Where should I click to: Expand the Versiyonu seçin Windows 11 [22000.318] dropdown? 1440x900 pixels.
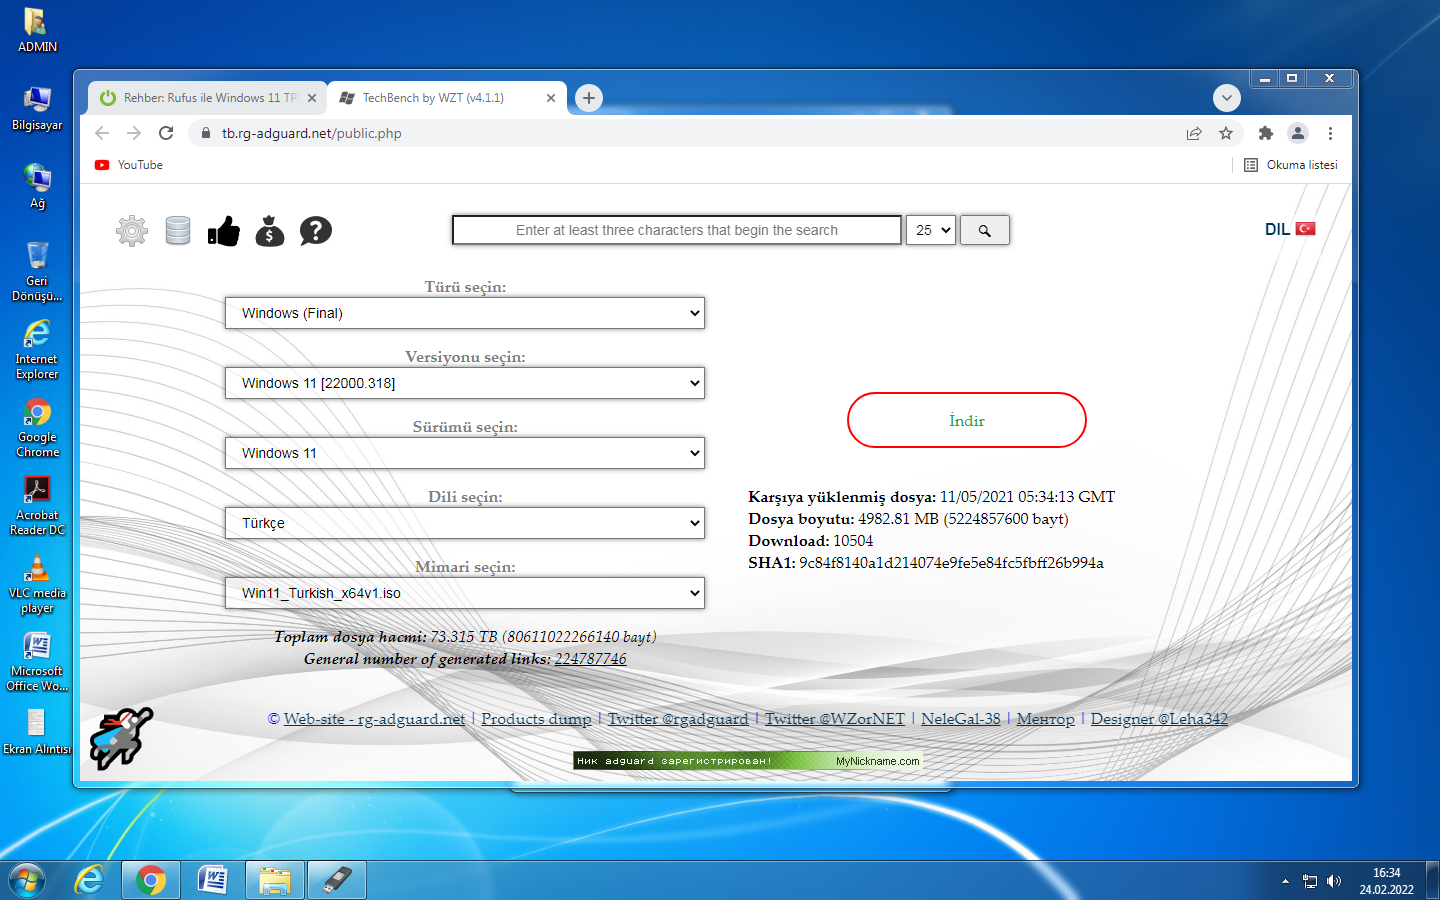click(x=465, y=383)
